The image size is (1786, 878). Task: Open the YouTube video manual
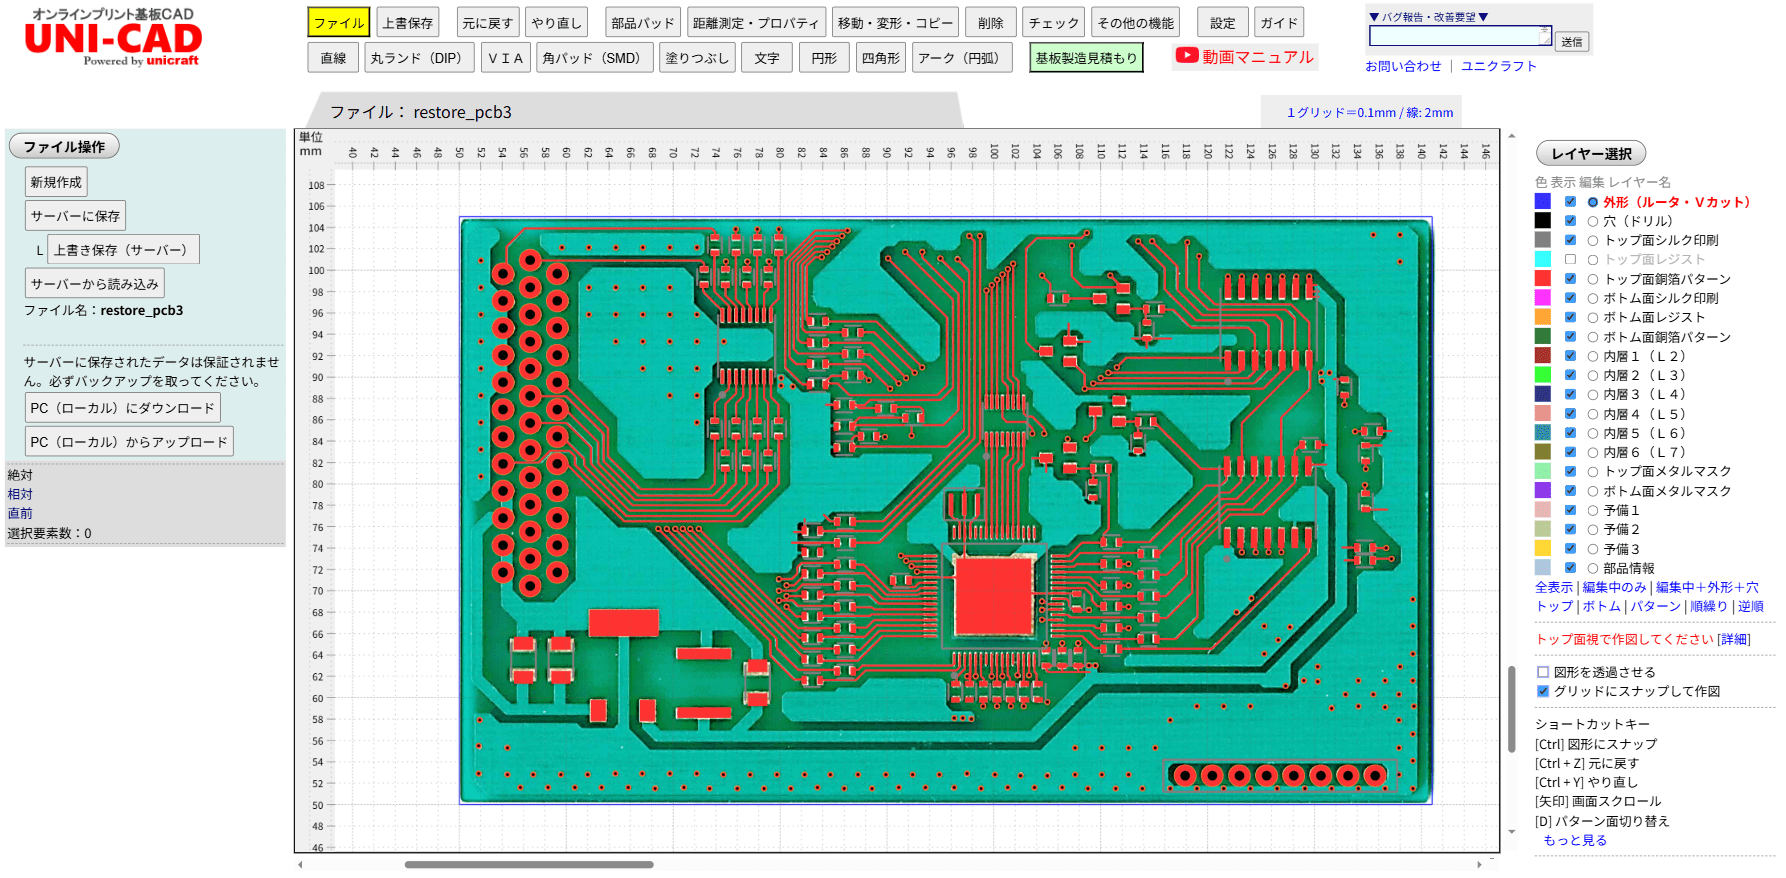point(1244,57)
